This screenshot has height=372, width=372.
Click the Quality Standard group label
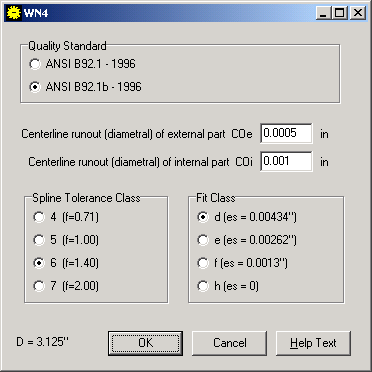point(67,46)
